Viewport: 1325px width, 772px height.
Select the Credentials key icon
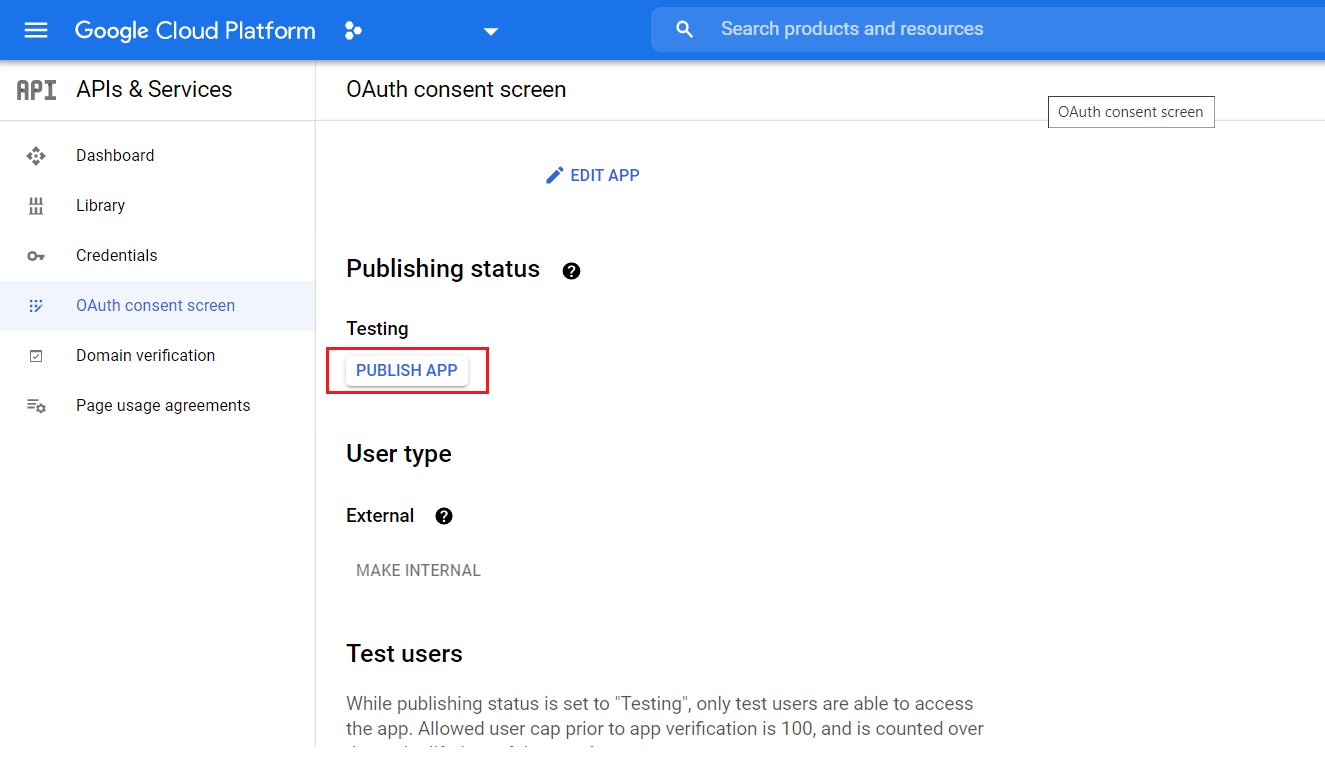coord(36,255)
